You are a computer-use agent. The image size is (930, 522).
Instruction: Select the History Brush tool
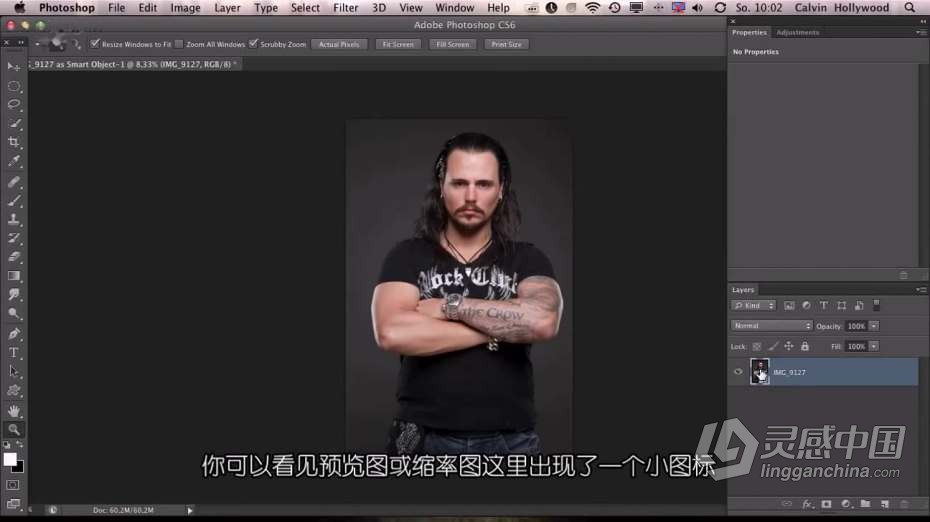14,238
